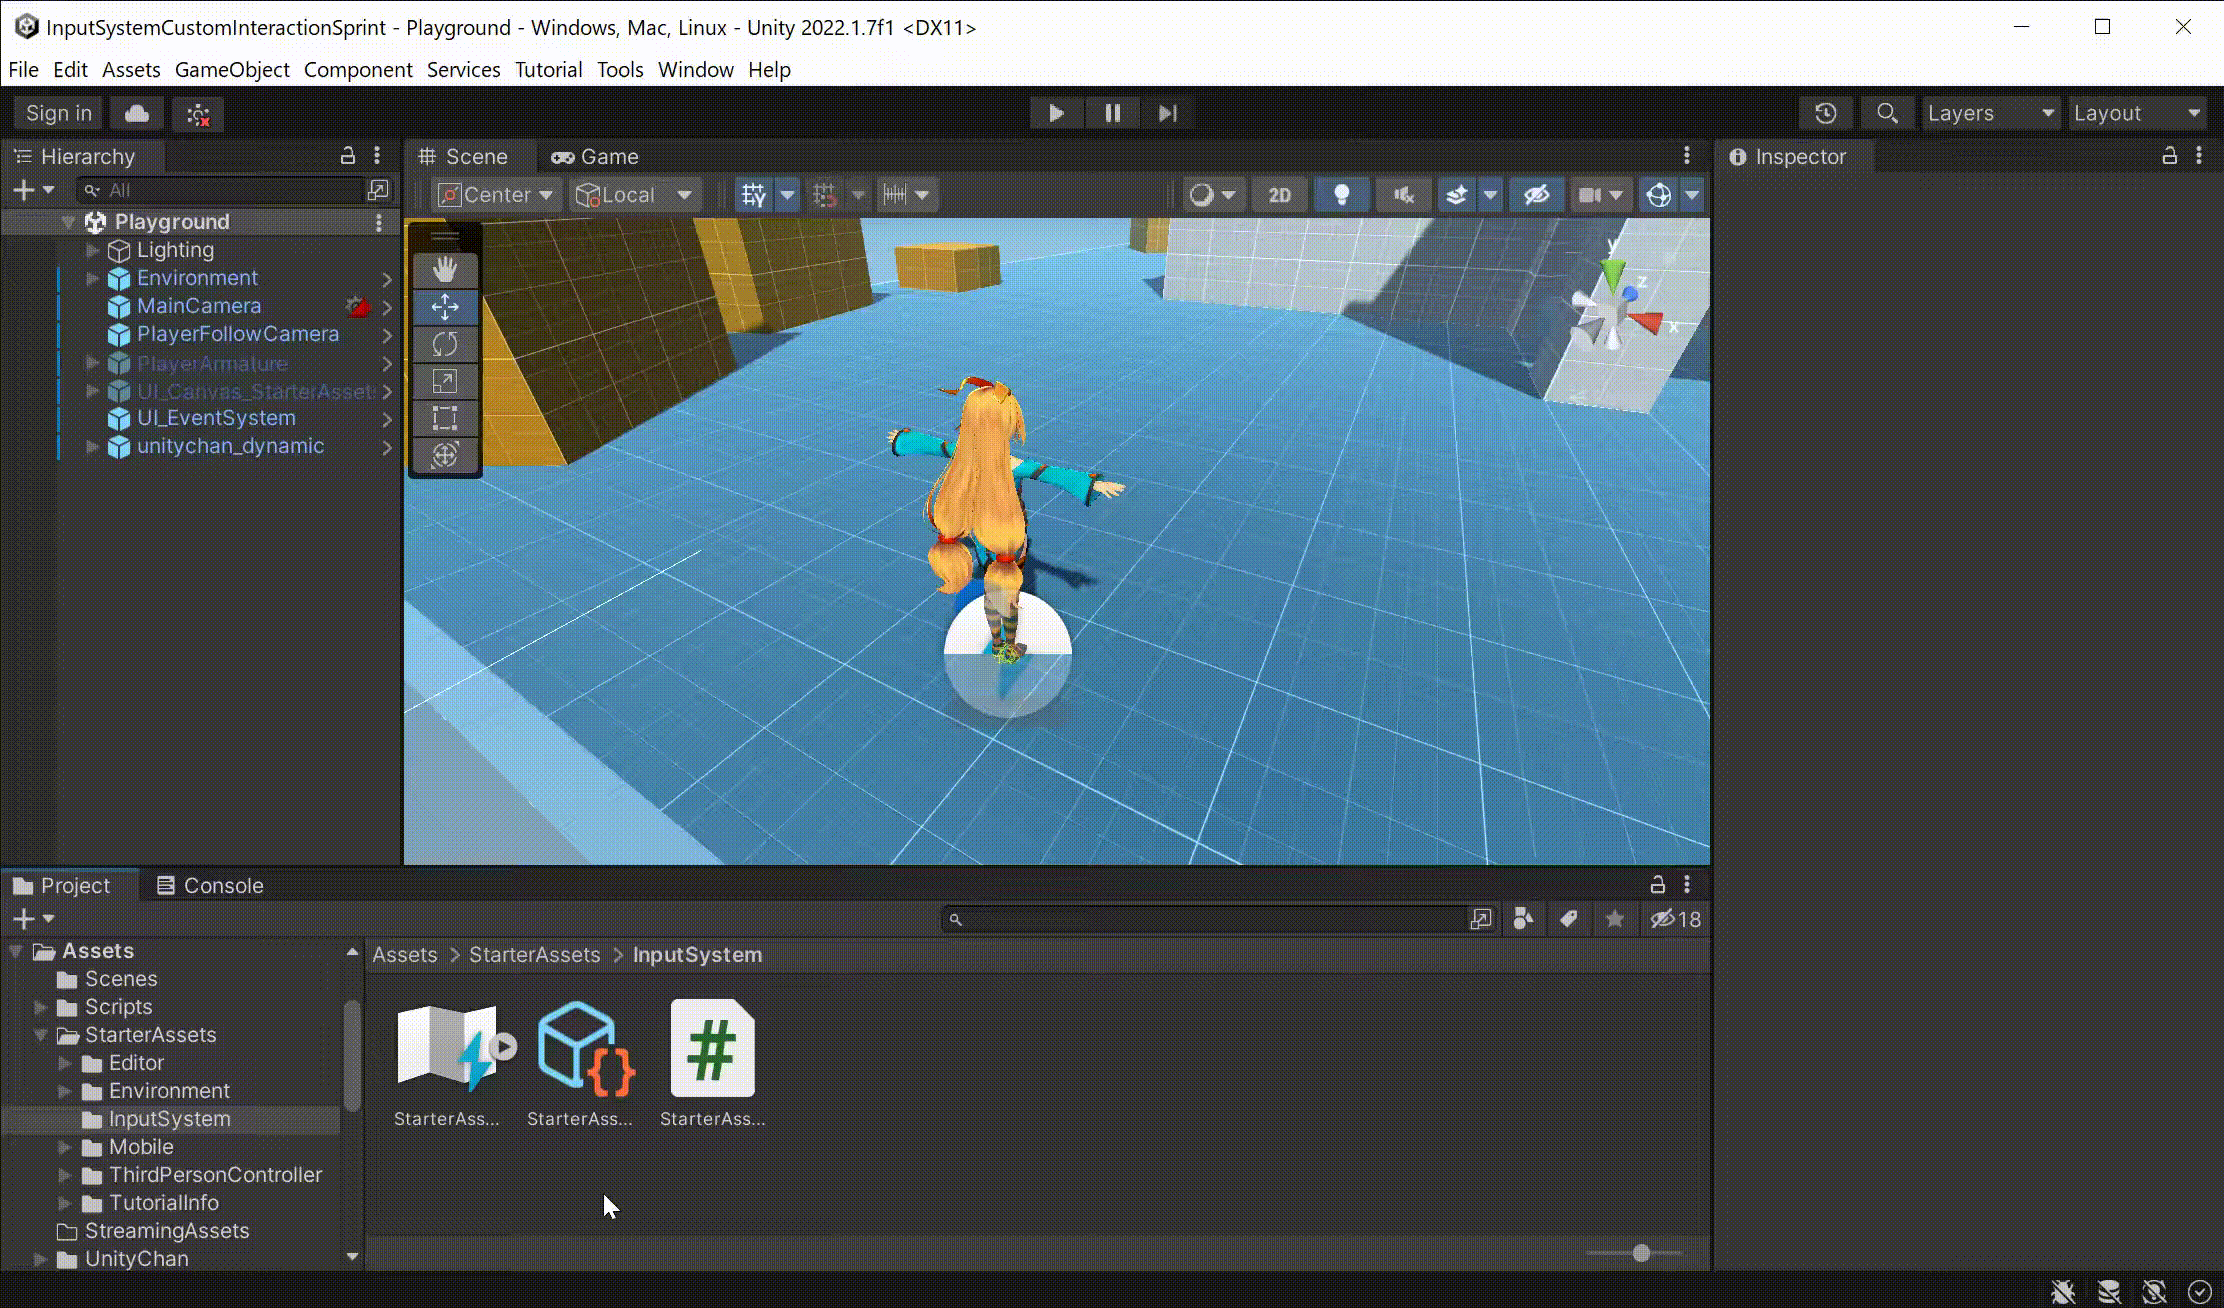Open the Component menu
Screen dimensions: 2224x1308
pyautogui.click(x=358, y=70)
